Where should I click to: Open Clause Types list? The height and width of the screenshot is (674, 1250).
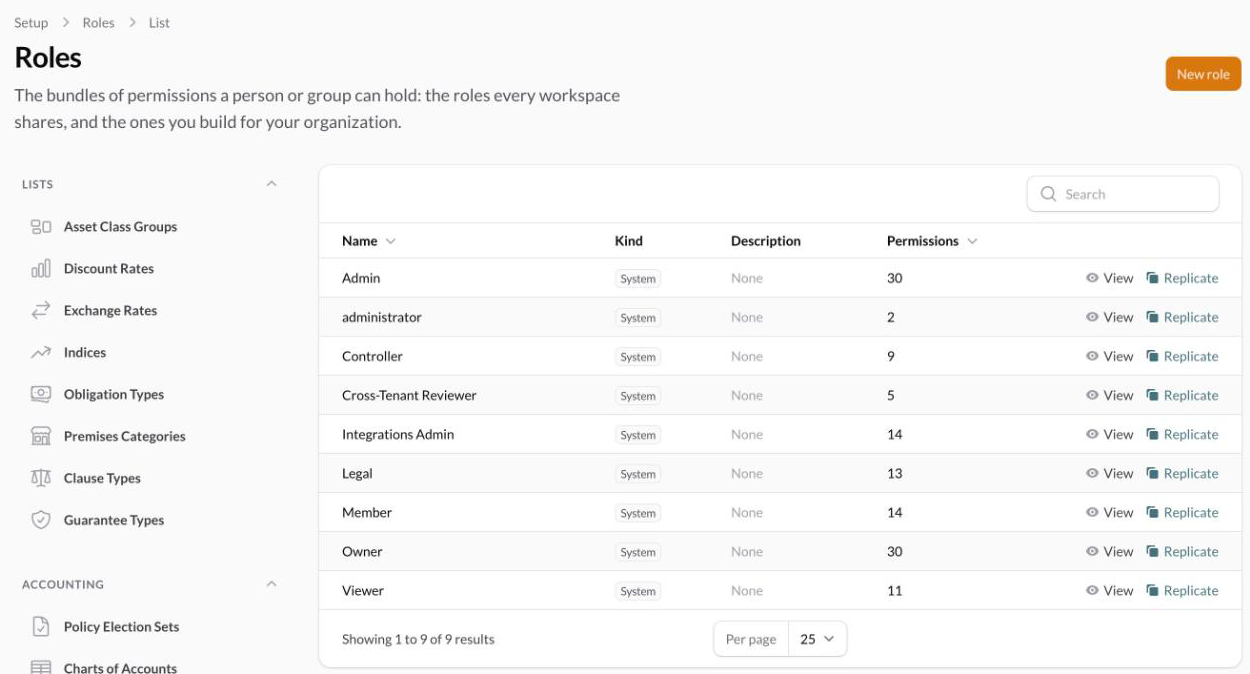tap(102, 479)
